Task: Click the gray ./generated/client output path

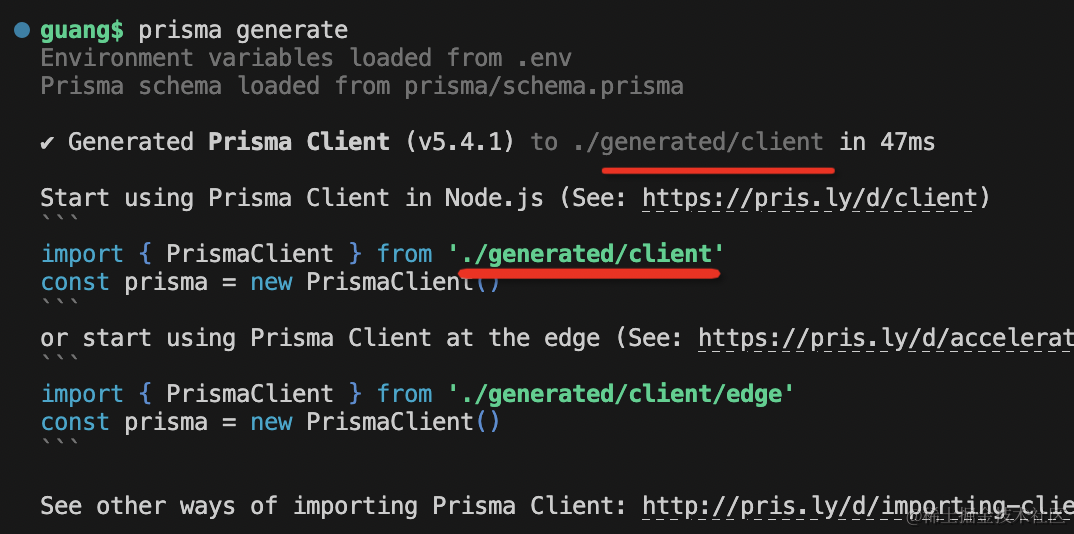Action: pos(699,142)
